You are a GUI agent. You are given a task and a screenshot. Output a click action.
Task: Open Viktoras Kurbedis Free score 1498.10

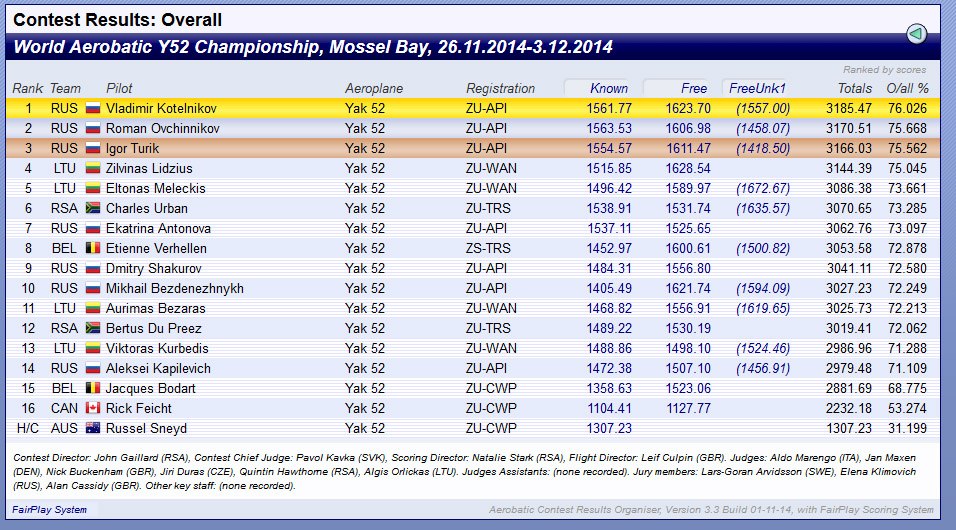(x=688, y=348)
